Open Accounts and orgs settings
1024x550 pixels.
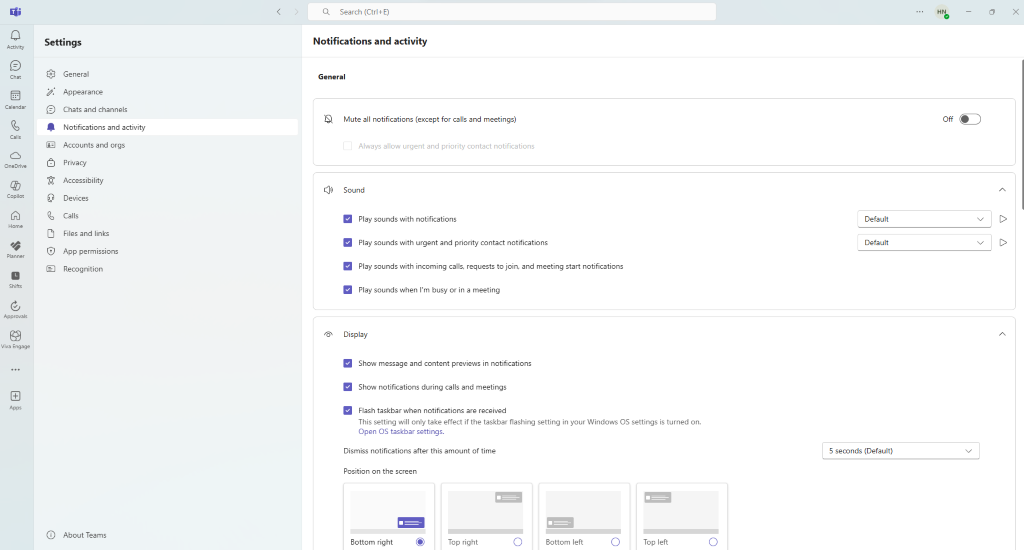pyautogui.click(x=167, y=144)
